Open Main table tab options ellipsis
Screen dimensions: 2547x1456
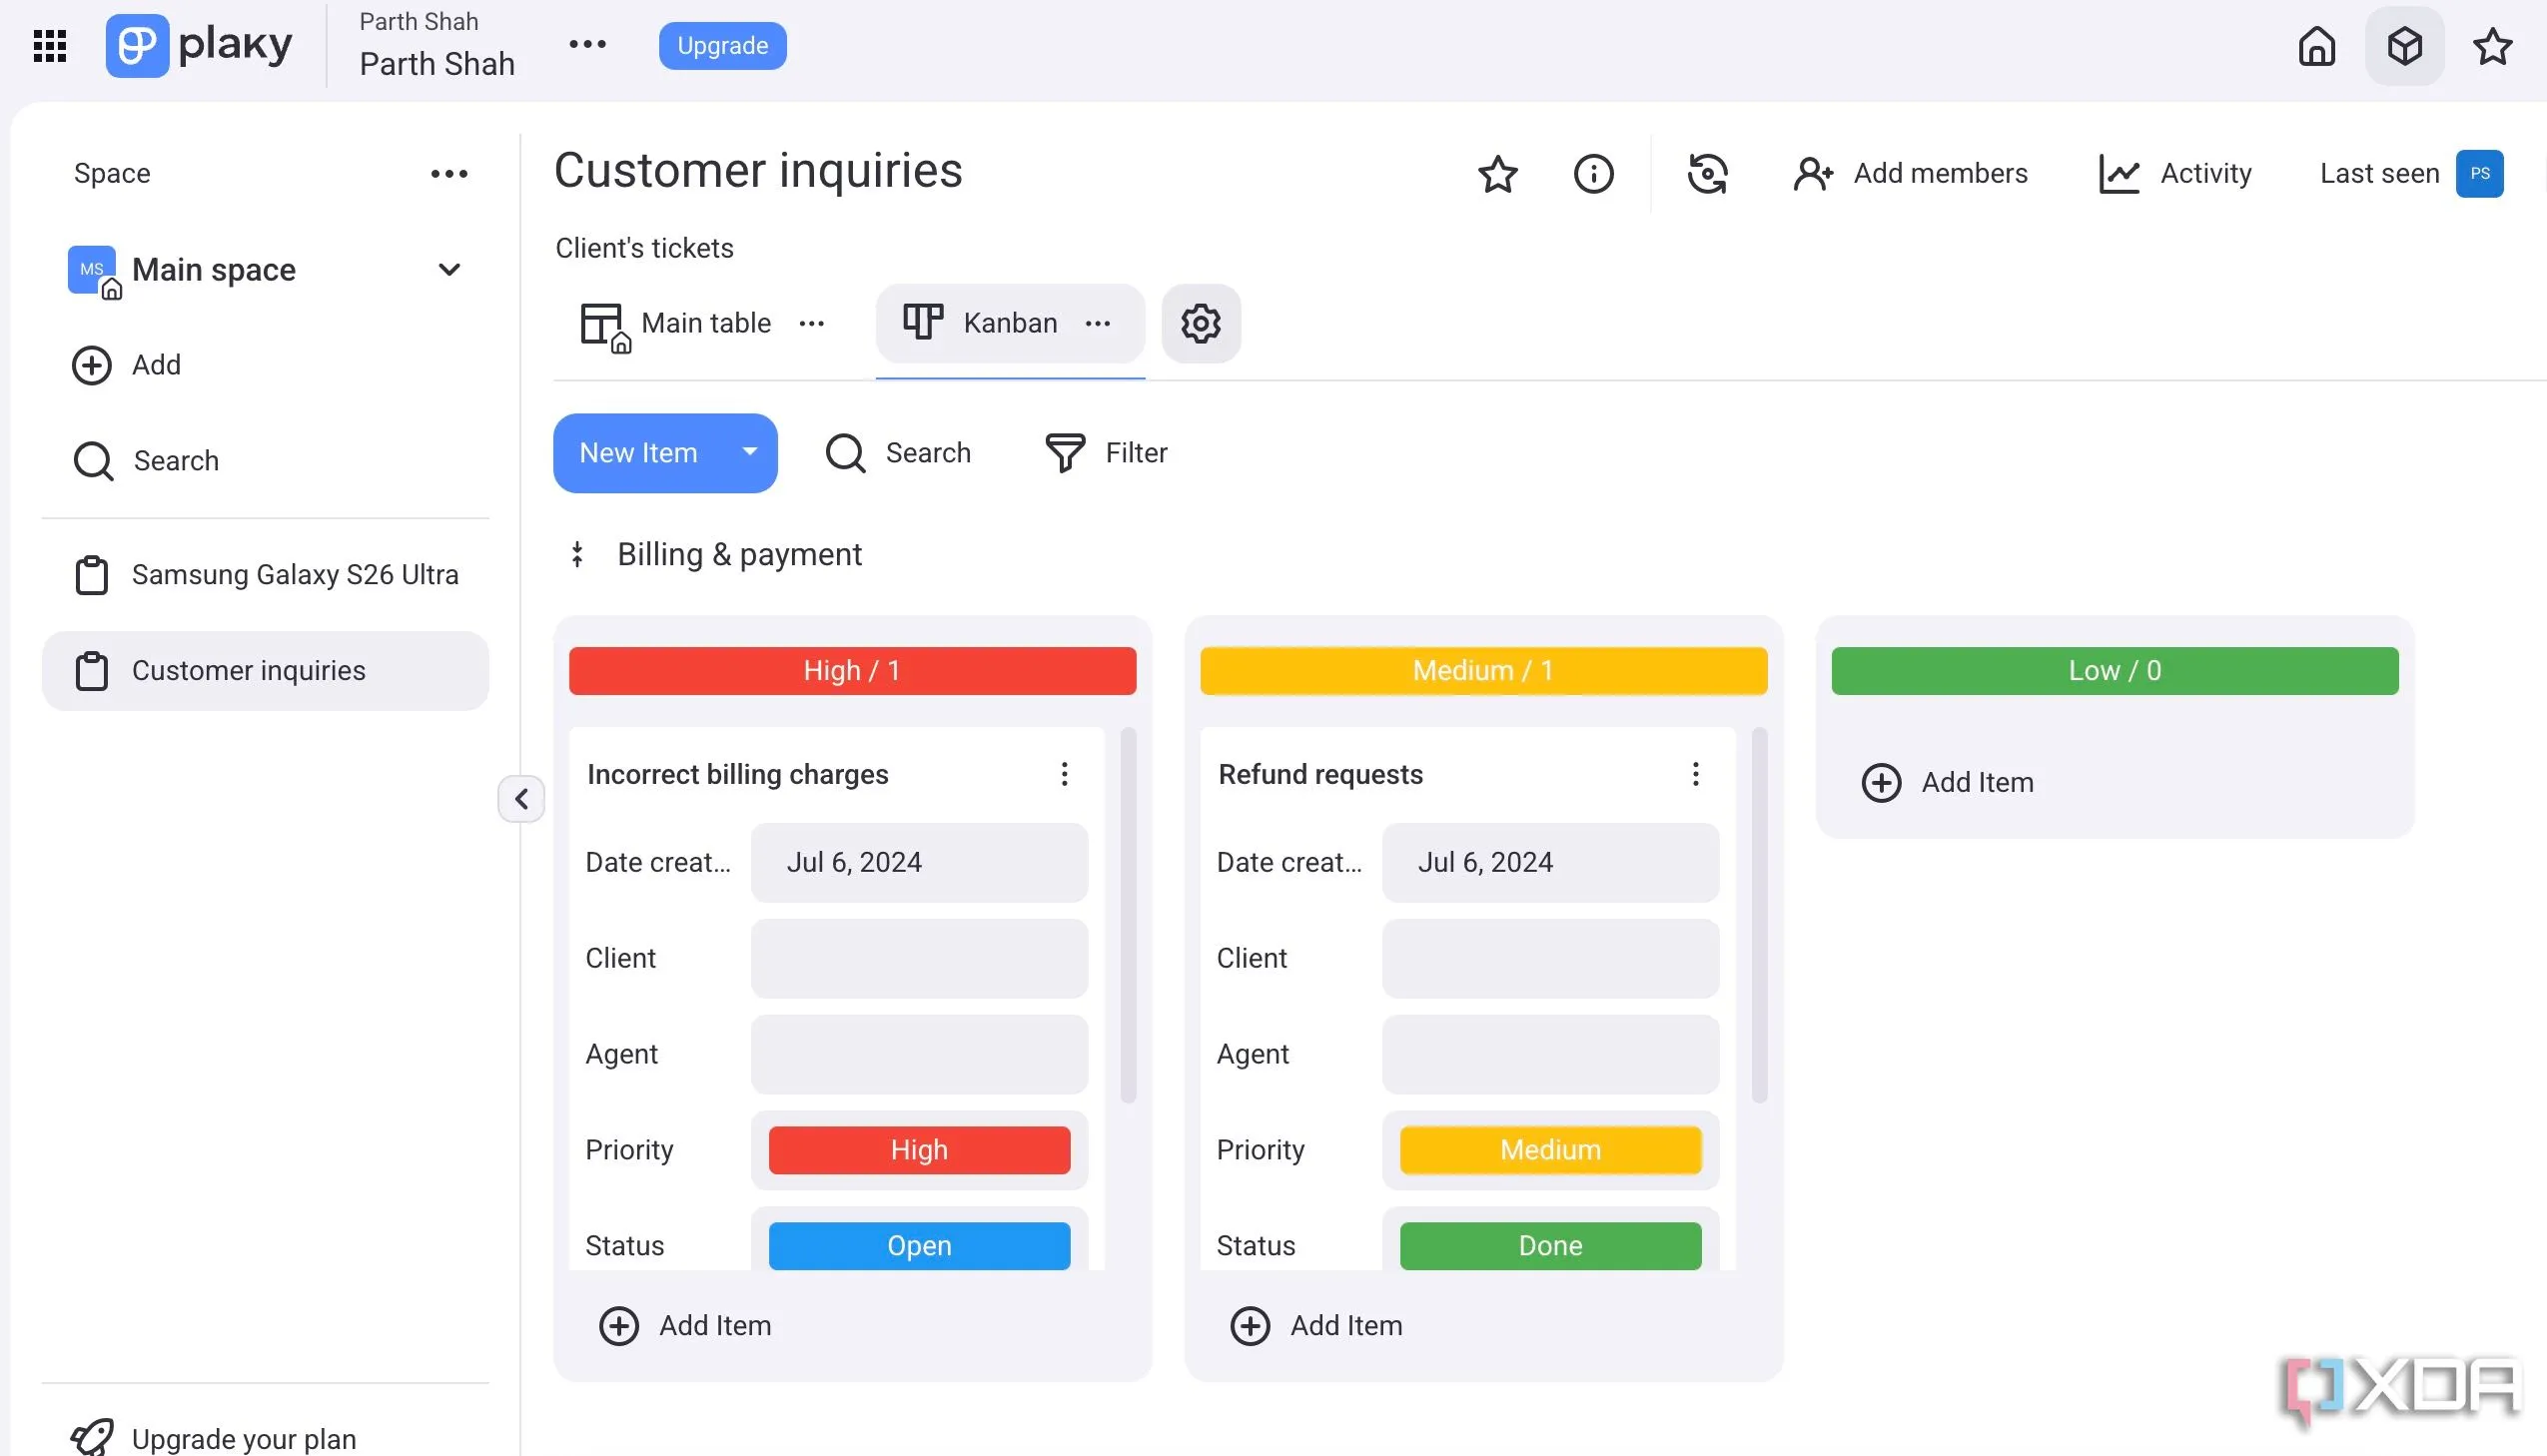(x=812, y=323)
